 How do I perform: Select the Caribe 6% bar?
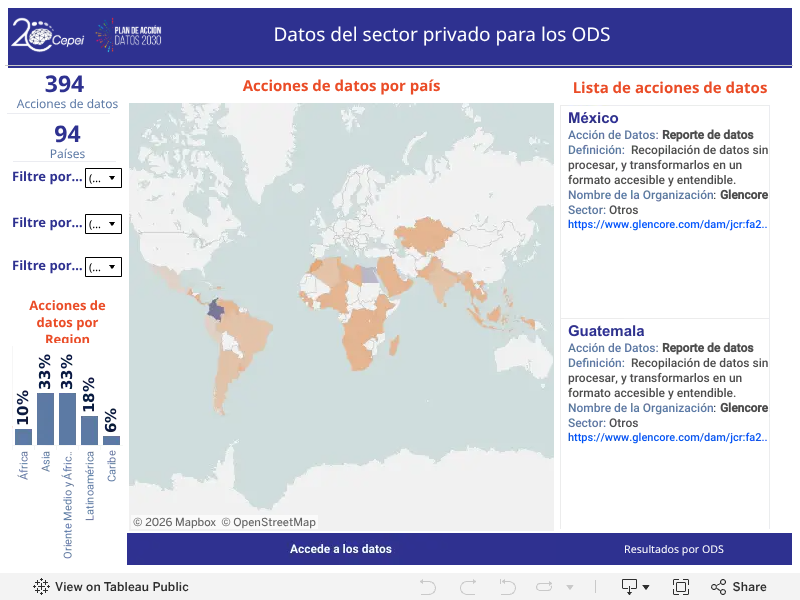111,440
